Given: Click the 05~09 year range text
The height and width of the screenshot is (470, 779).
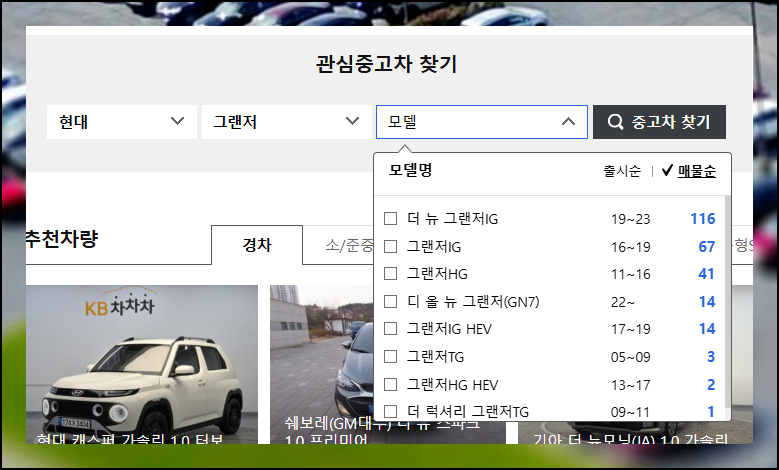Looking at the screenshot, I should tap(630, 357).
